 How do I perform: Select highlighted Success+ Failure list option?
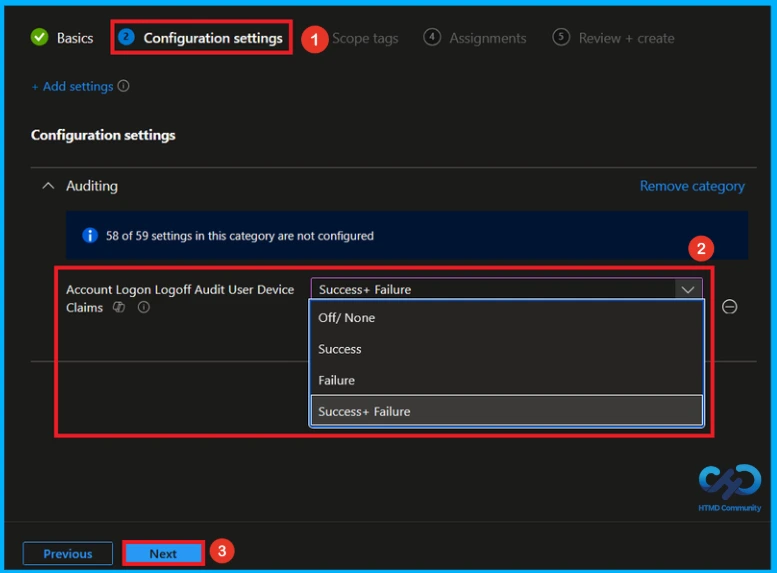(x=506, y=411)
